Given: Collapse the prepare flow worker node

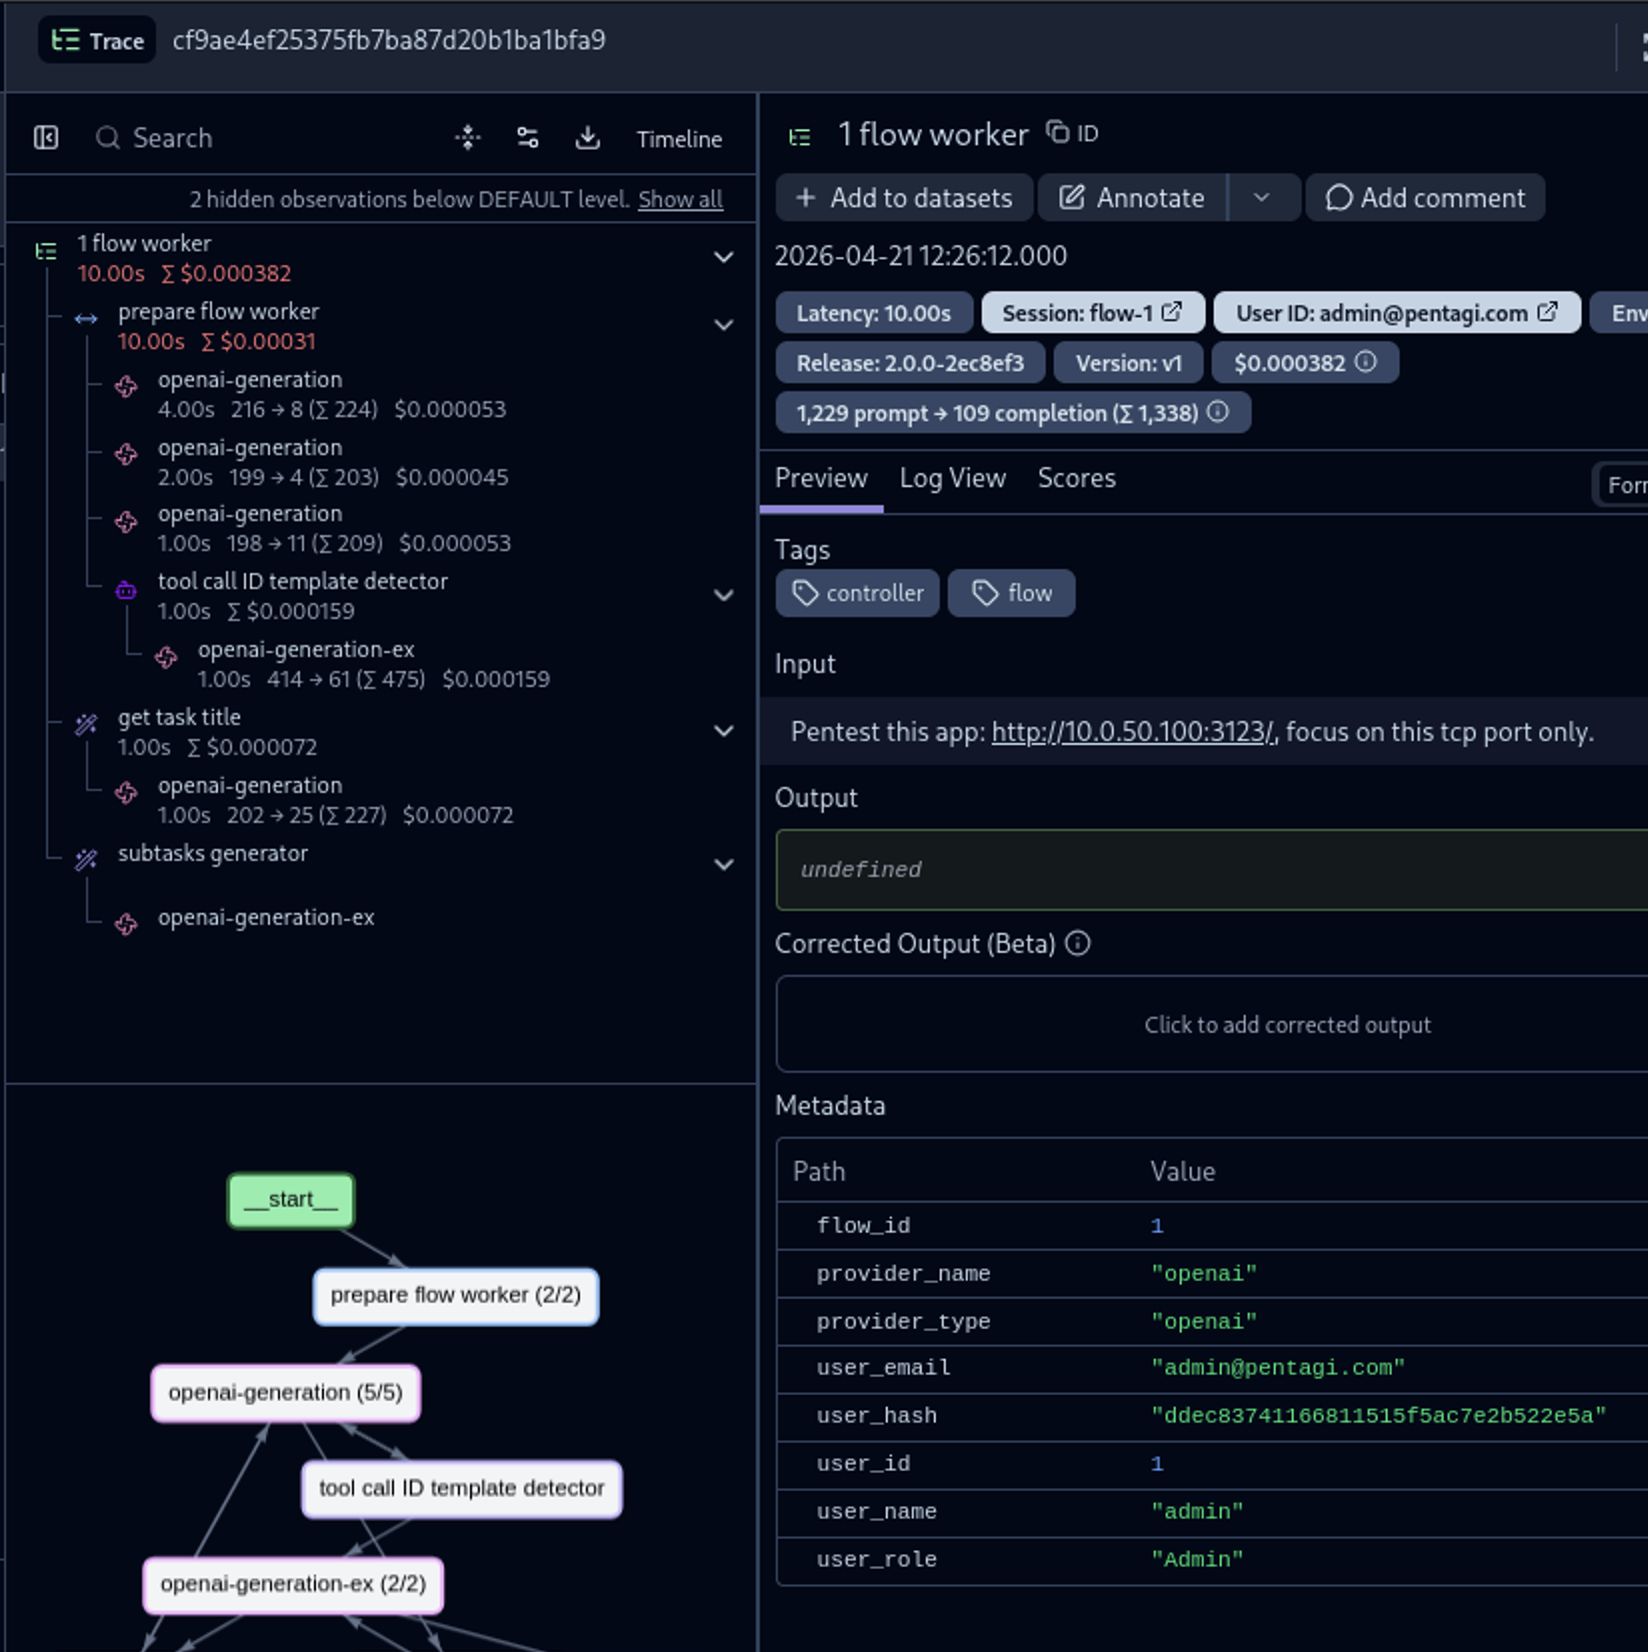Looking at the screenshot, I should [x=724, y=326].
